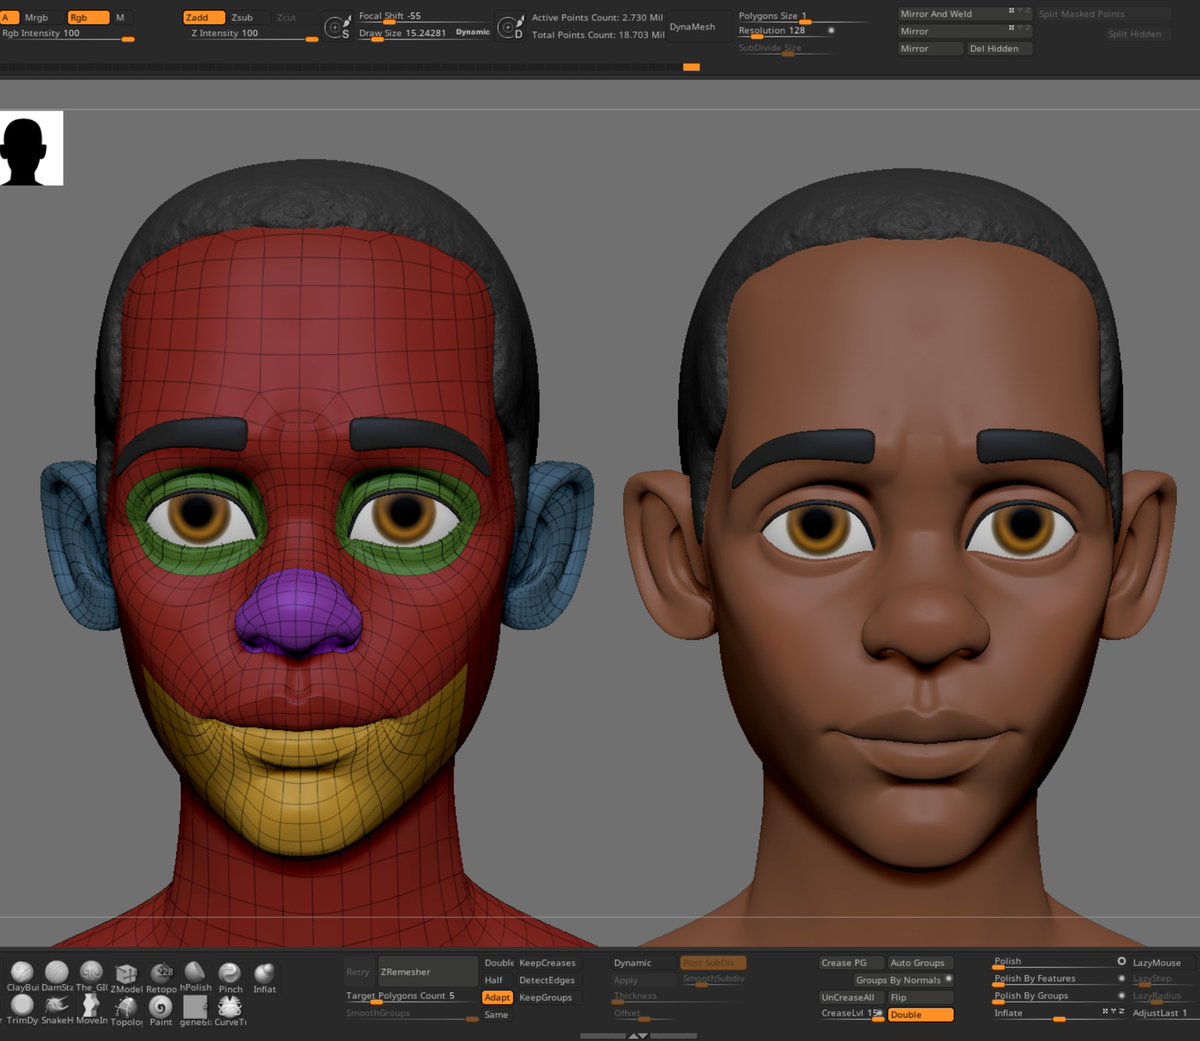Toggle Adapt in ZRemesher
This screenshot has height=1041, width=1200.
click(x=497, y=998)
